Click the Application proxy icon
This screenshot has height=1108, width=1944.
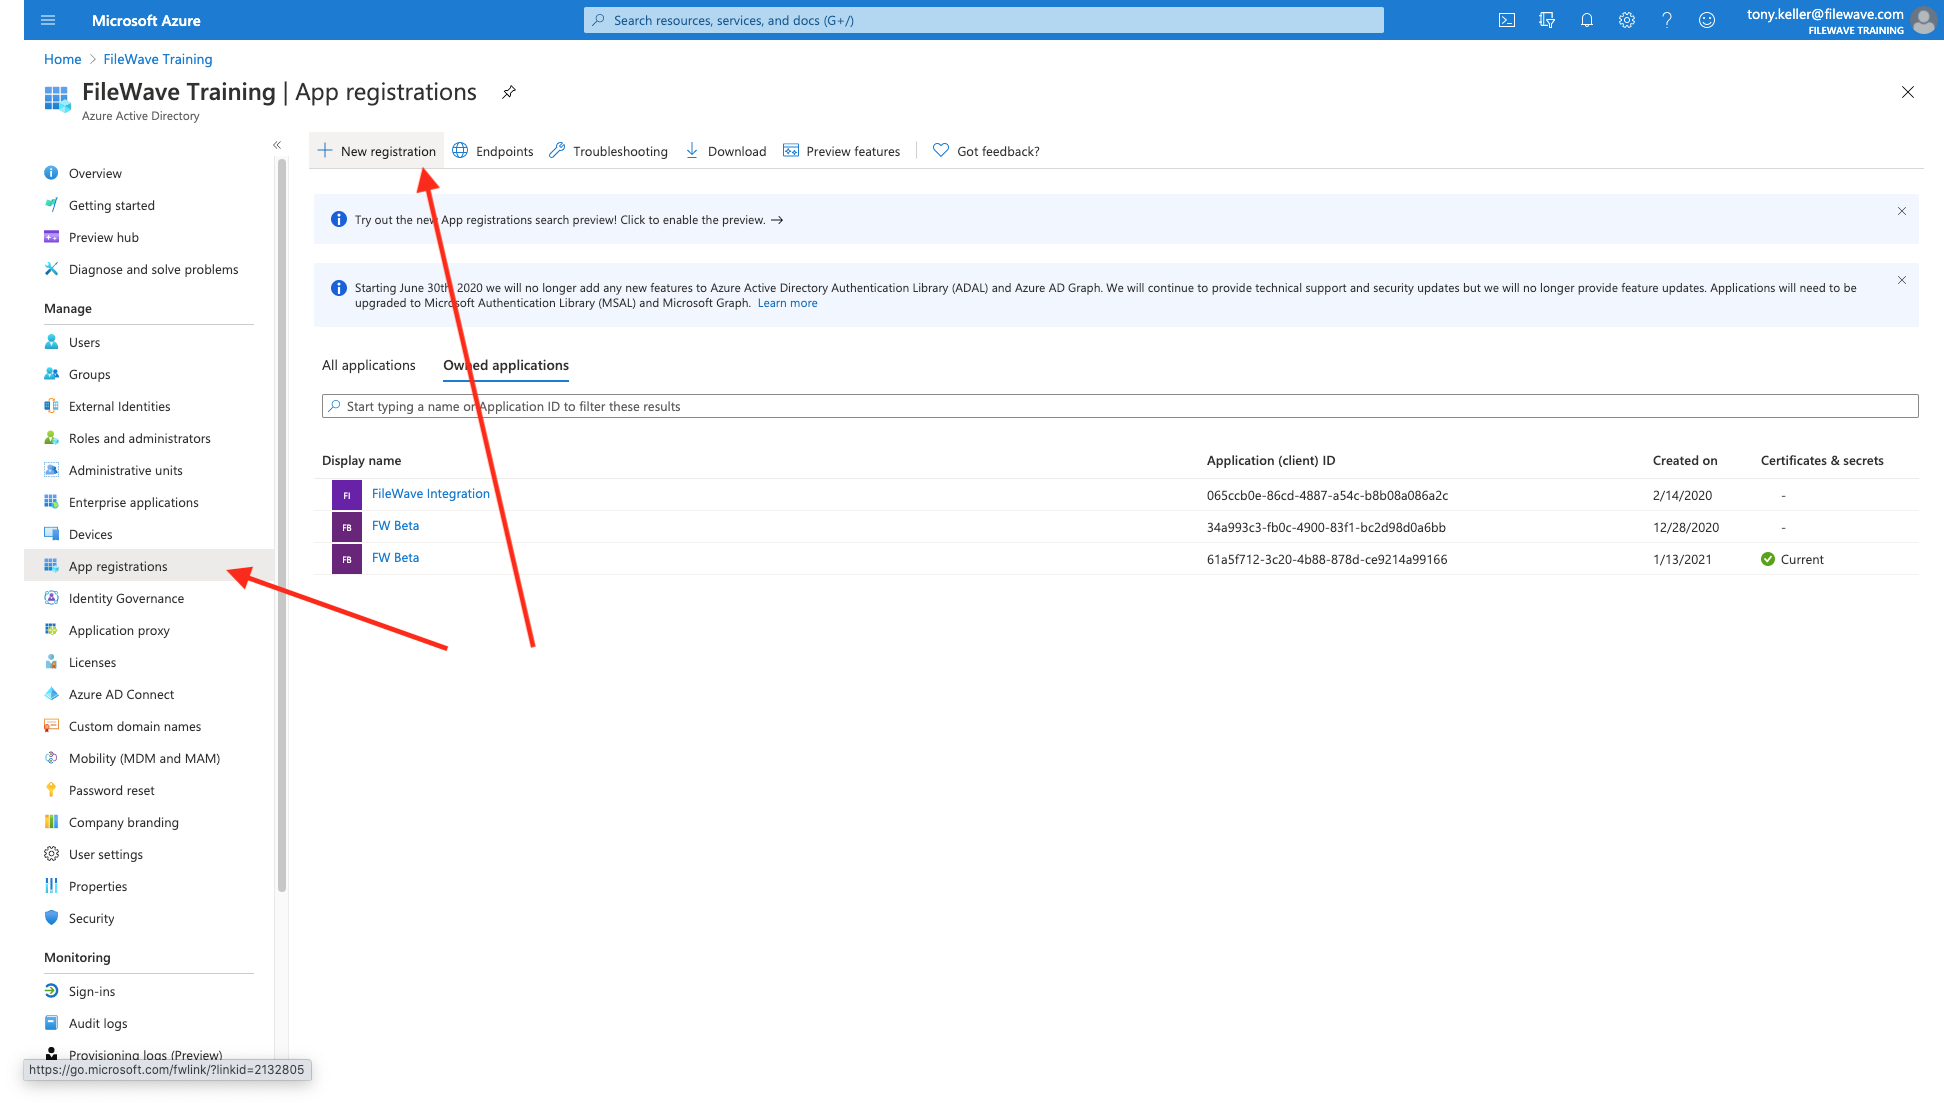pyautogui.click(x=51, y=630)
